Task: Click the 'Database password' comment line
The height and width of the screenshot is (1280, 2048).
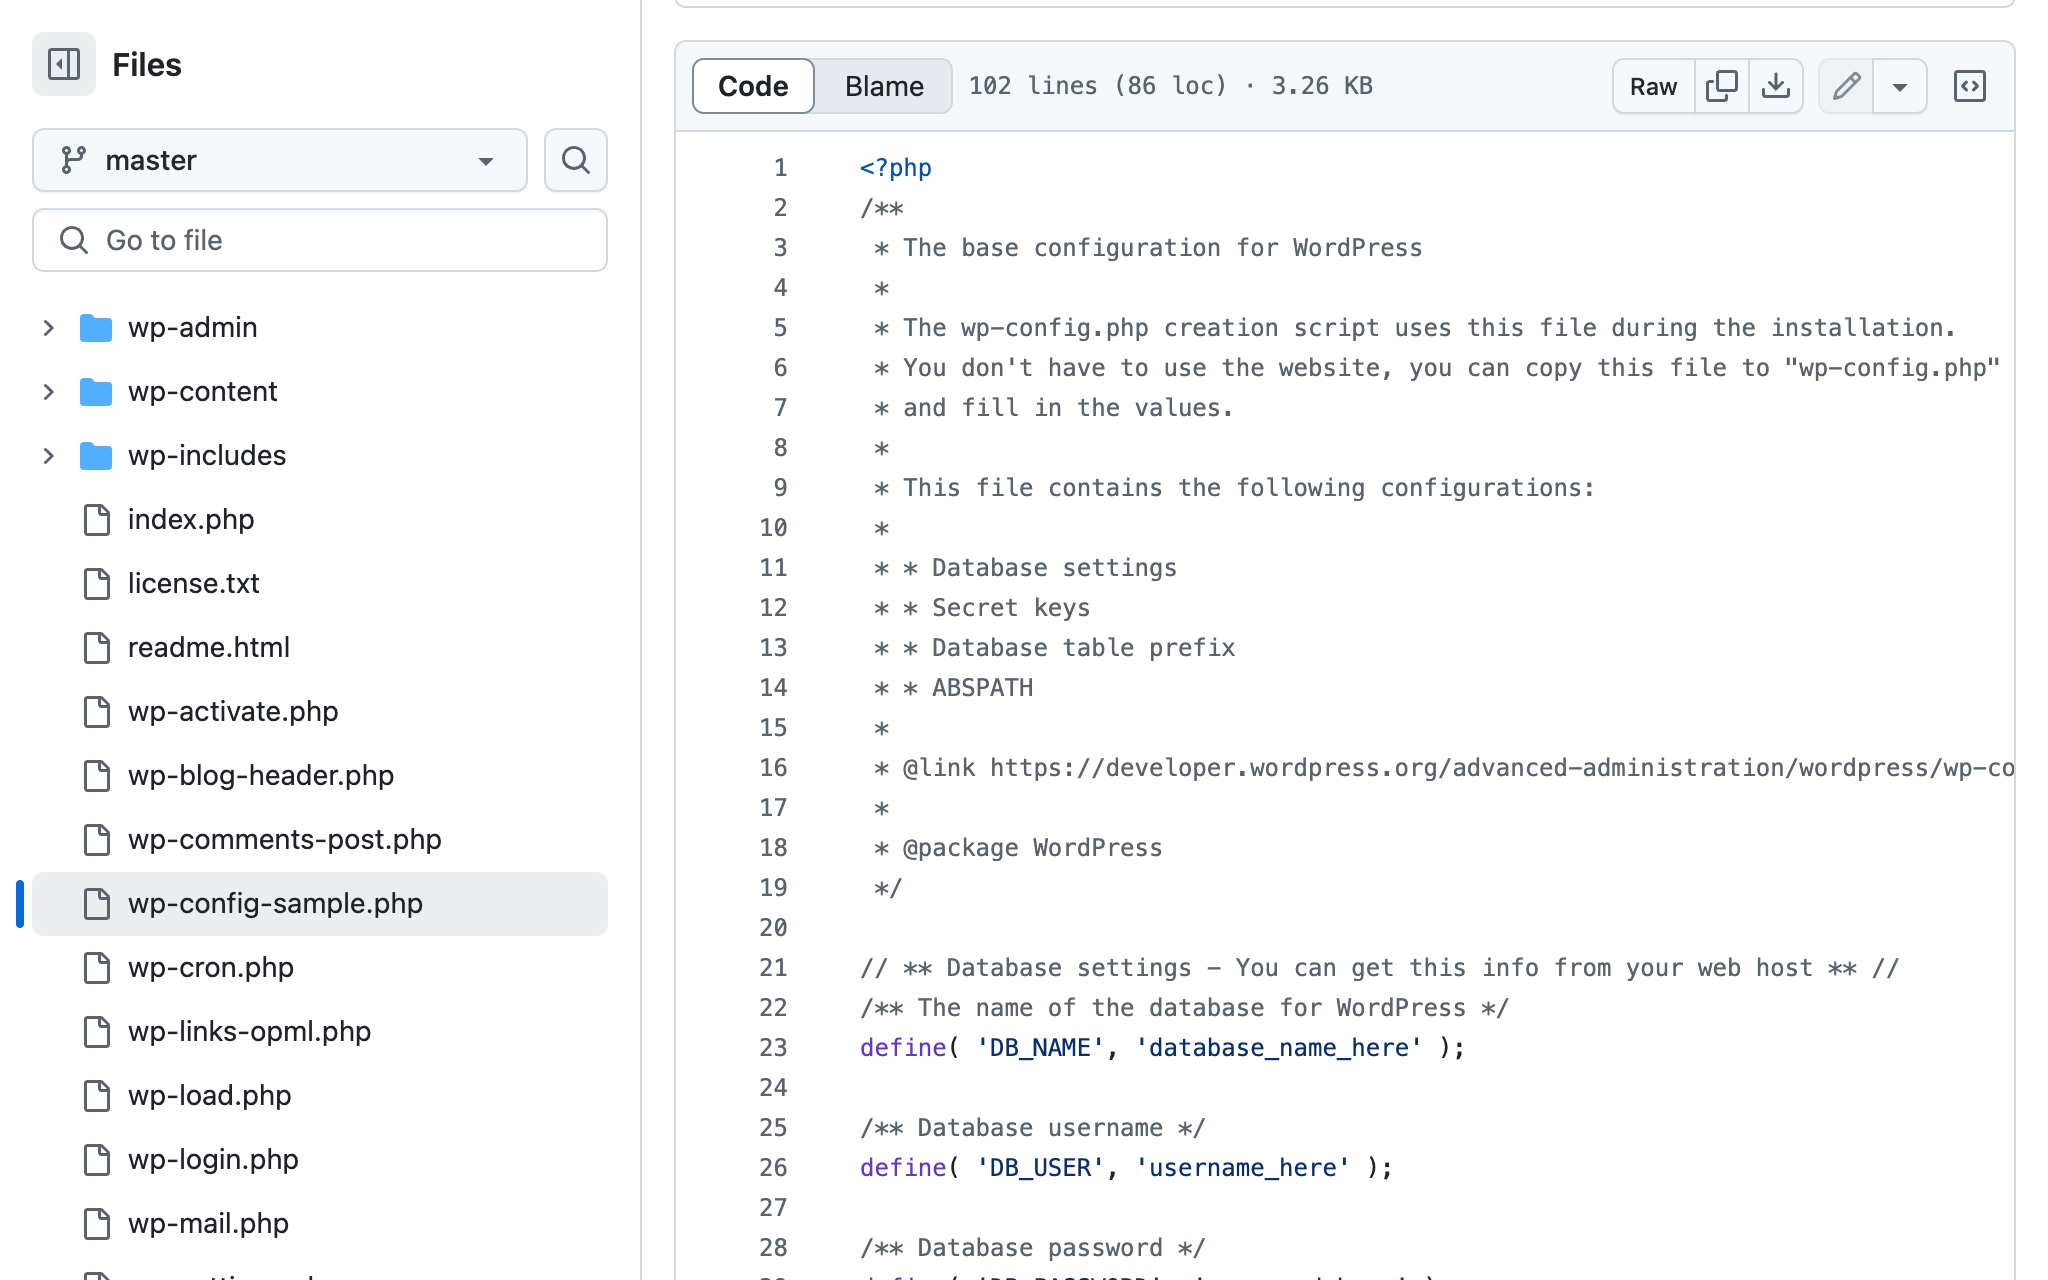Action: coord(1033,1248)
